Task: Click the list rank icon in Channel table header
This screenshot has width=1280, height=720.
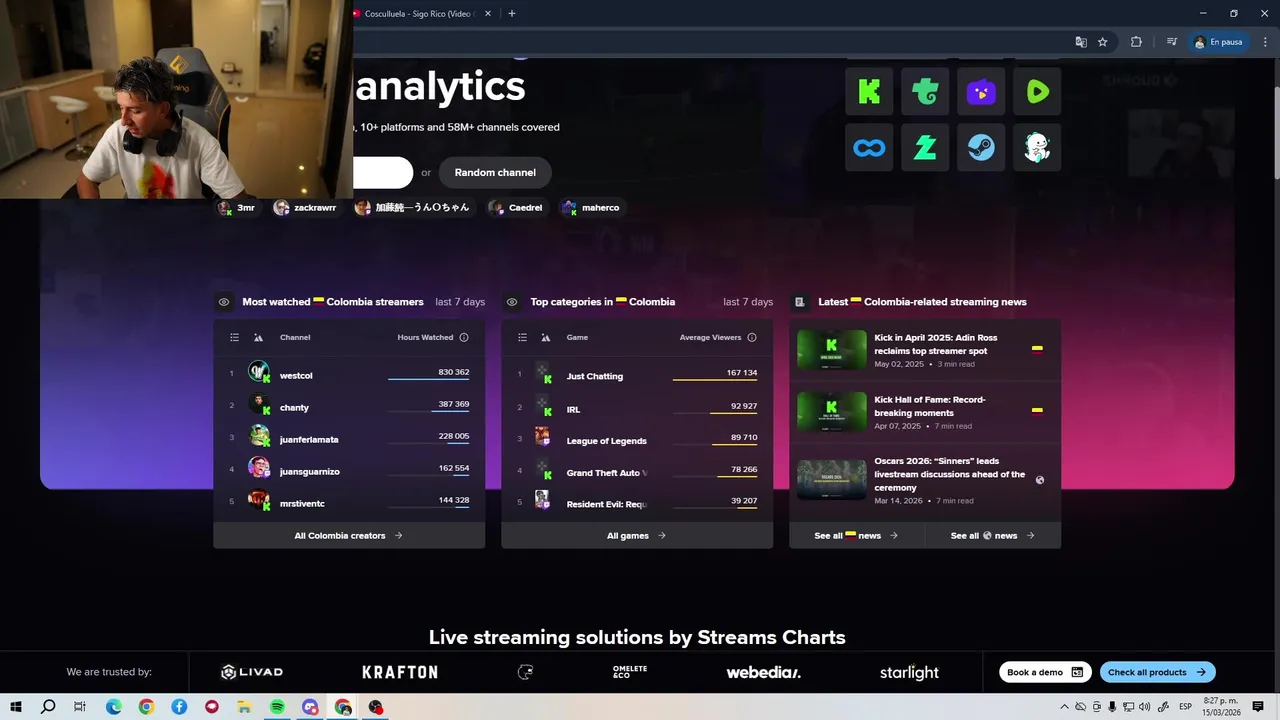Action: coord(234,338)
